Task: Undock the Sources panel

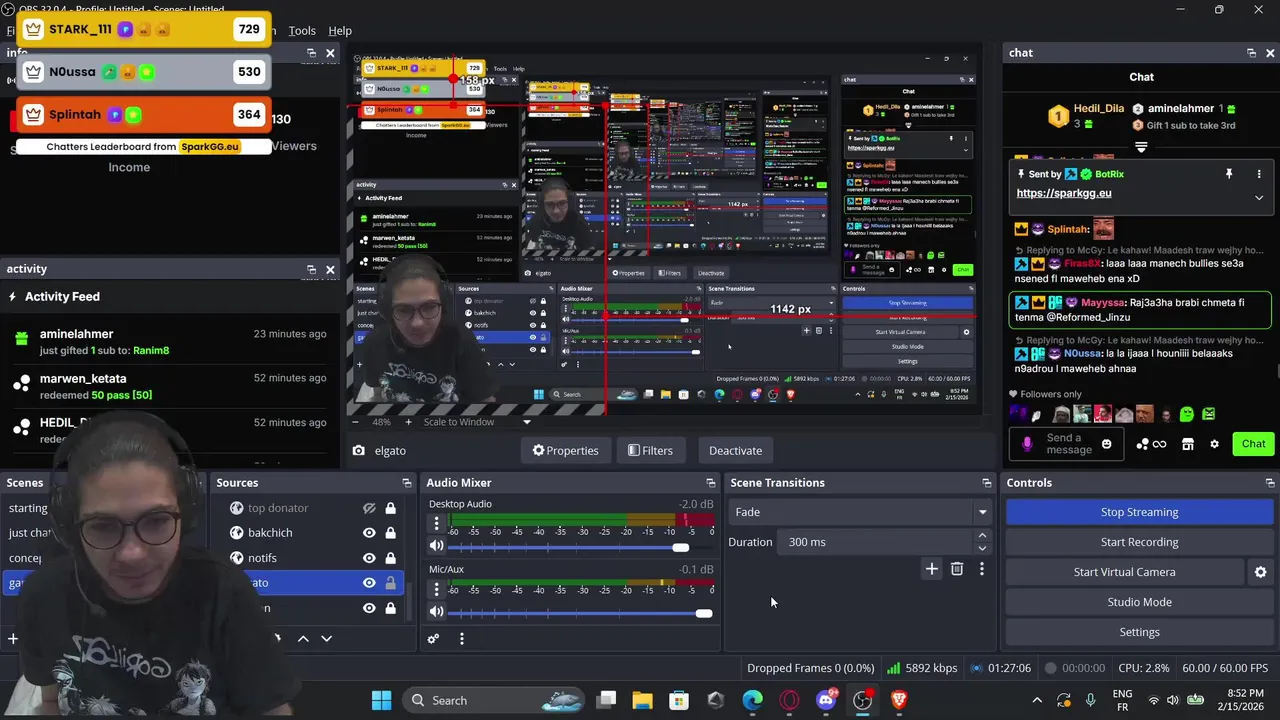Action: tap(406, 483)
